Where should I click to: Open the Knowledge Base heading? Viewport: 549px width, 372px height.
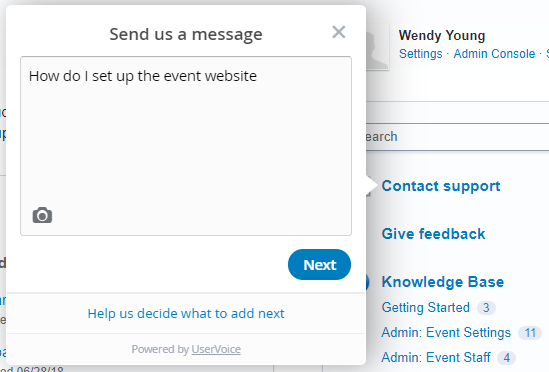[x=443, y=282]
